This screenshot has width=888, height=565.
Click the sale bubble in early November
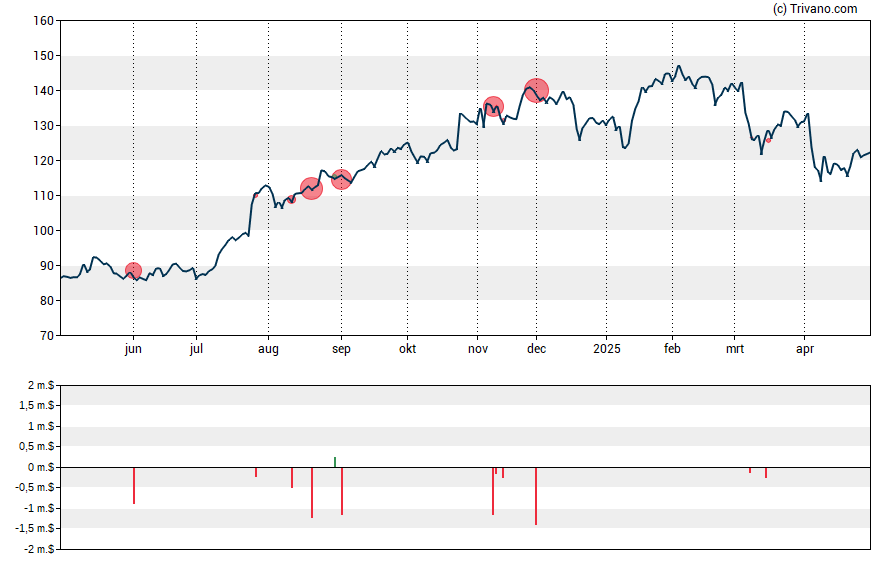pos(493,106)
